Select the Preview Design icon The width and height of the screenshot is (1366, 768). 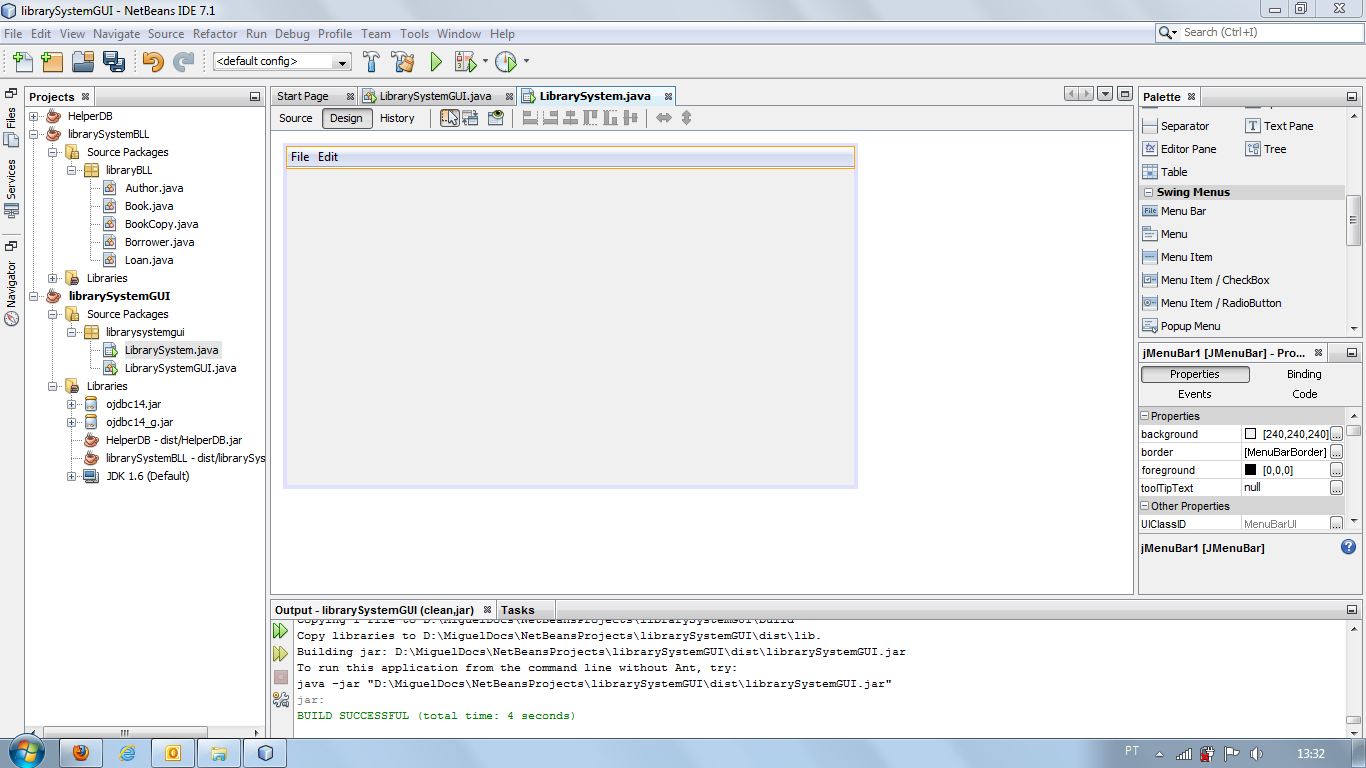point(494,118)
